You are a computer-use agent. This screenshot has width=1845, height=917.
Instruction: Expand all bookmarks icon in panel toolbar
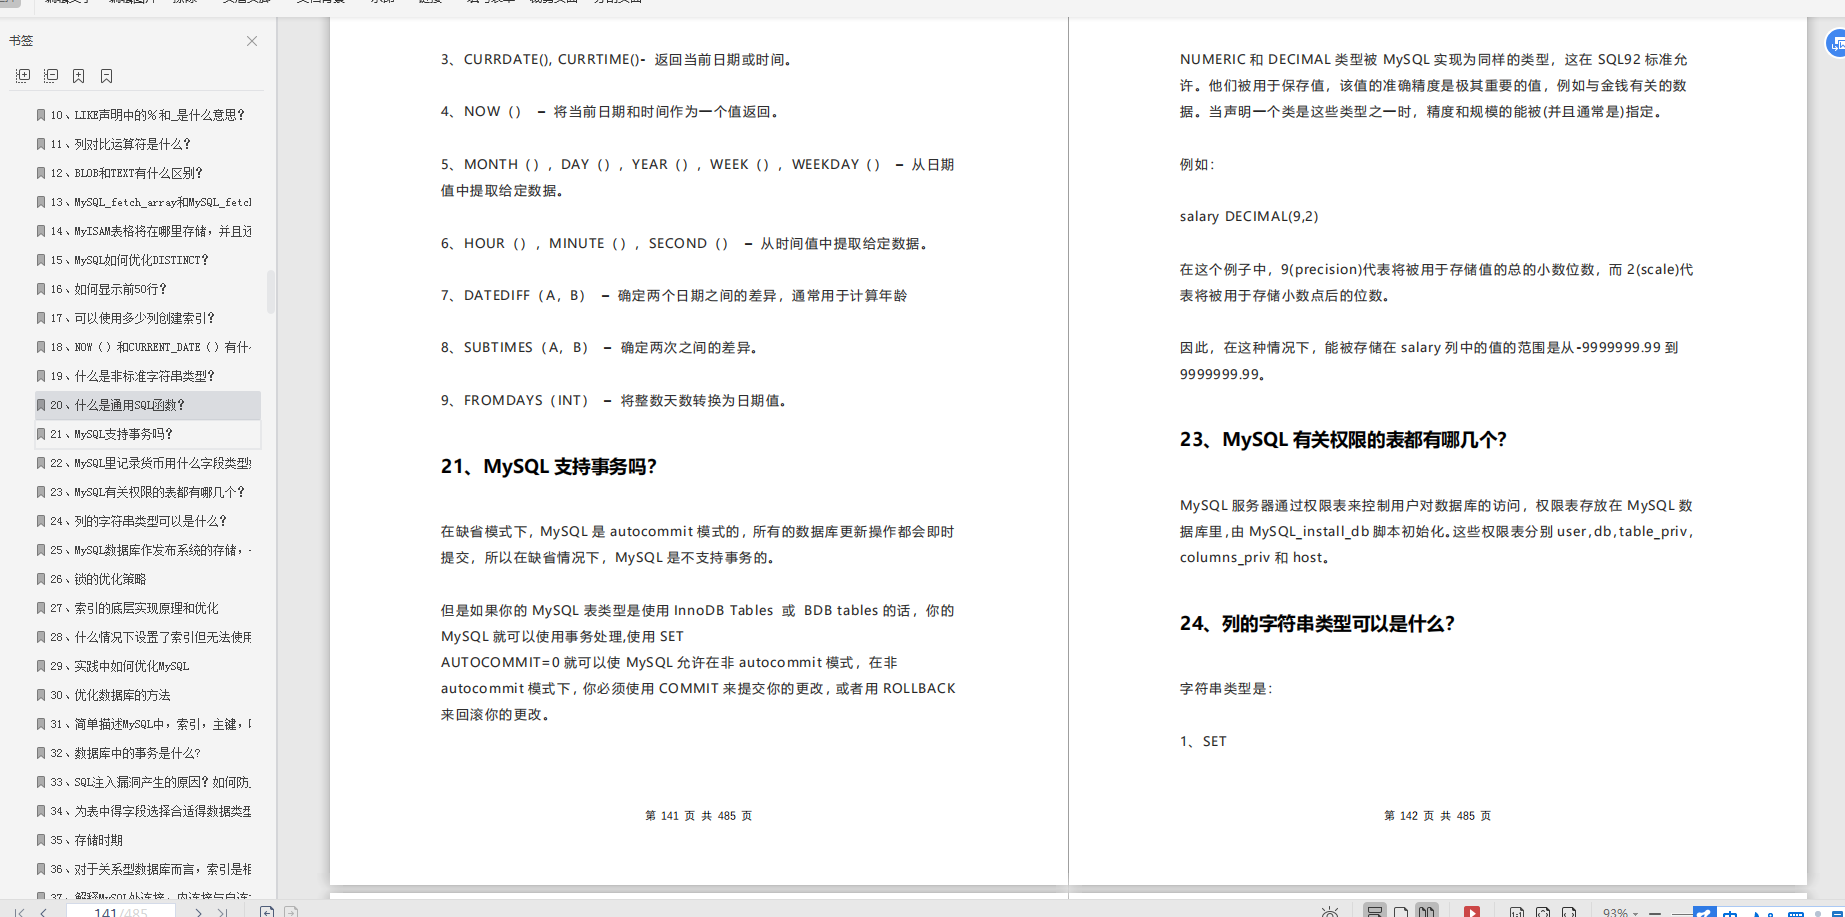click(23, 76)
